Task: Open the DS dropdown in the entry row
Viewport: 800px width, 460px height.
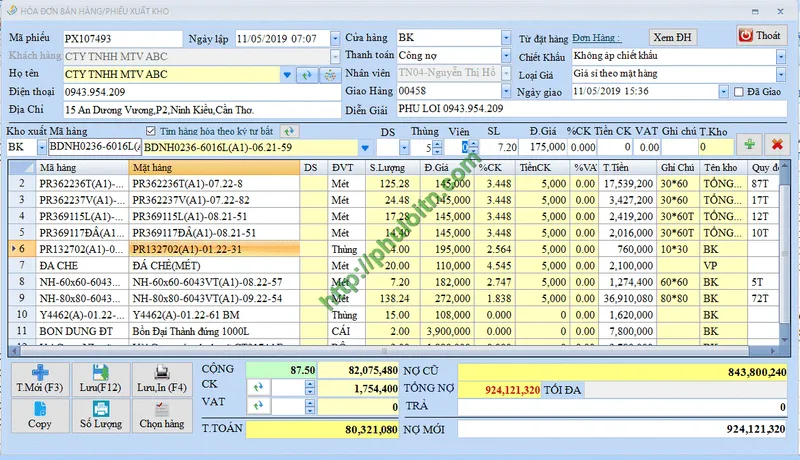Action: click(x=404, y=148)
